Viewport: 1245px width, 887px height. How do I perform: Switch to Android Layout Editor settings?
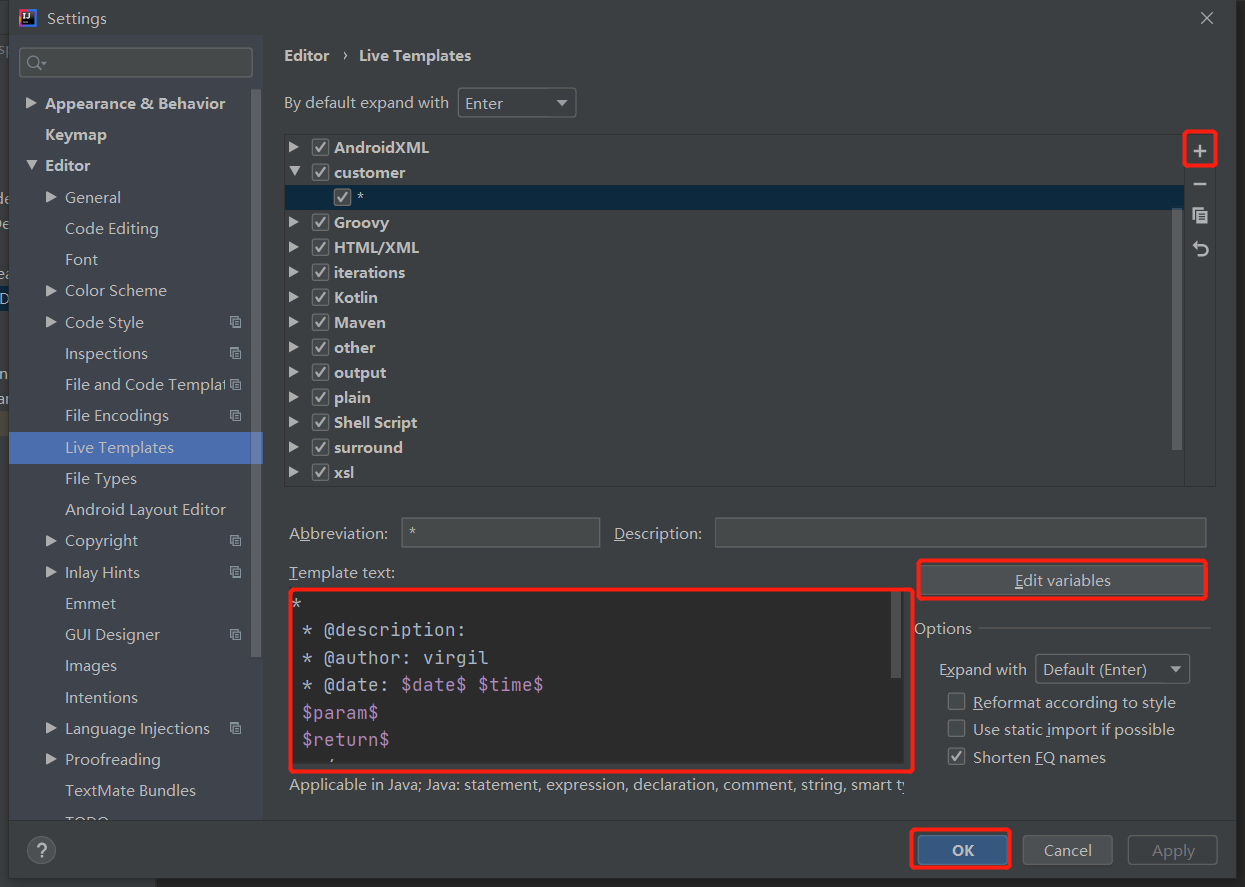(145, 509)
